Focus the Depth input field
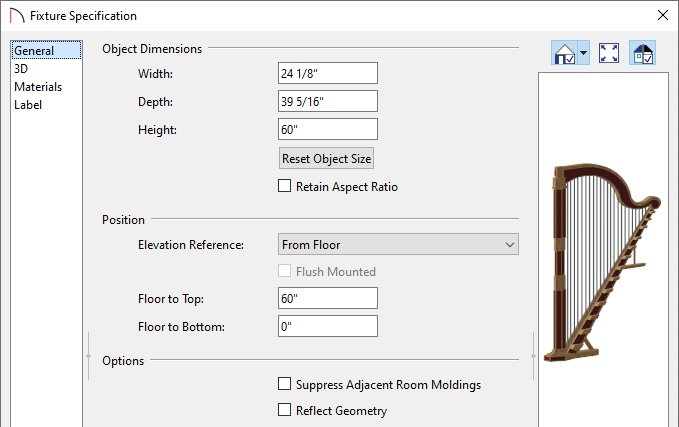 pyautogui.click(x=328, y=101)
